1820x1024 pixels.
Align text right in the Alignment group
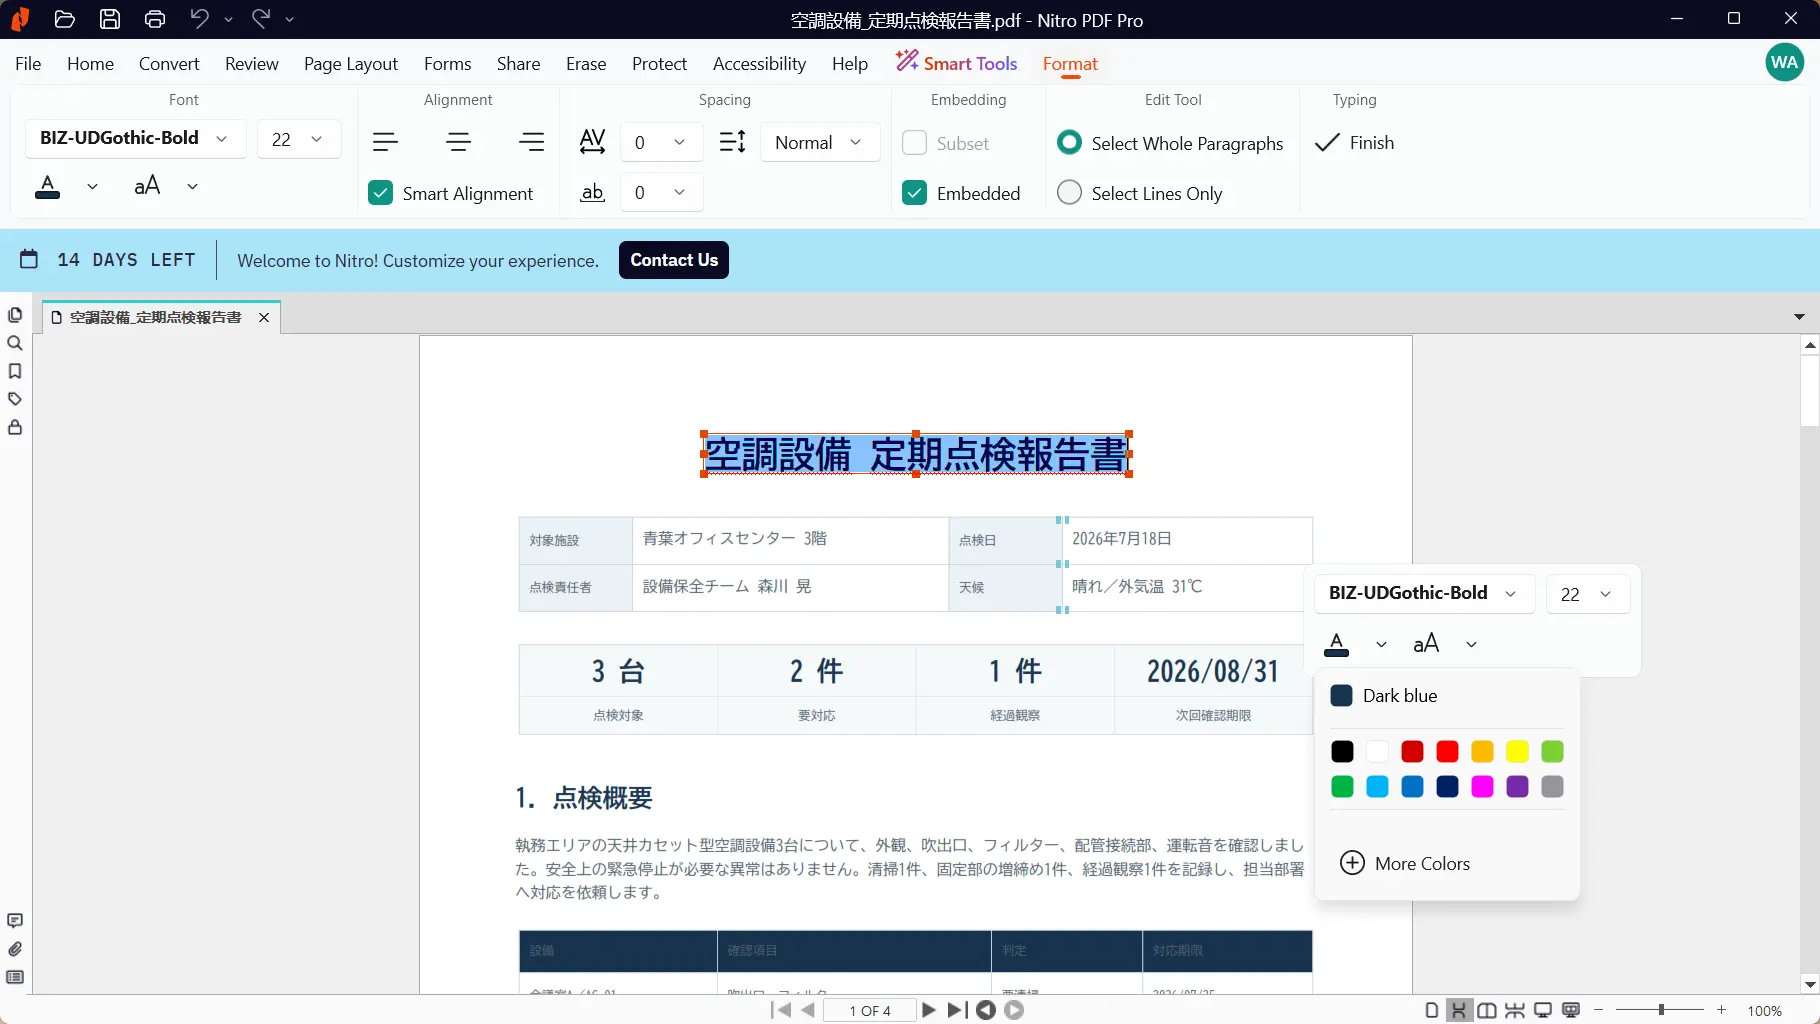tap(531, 142)
